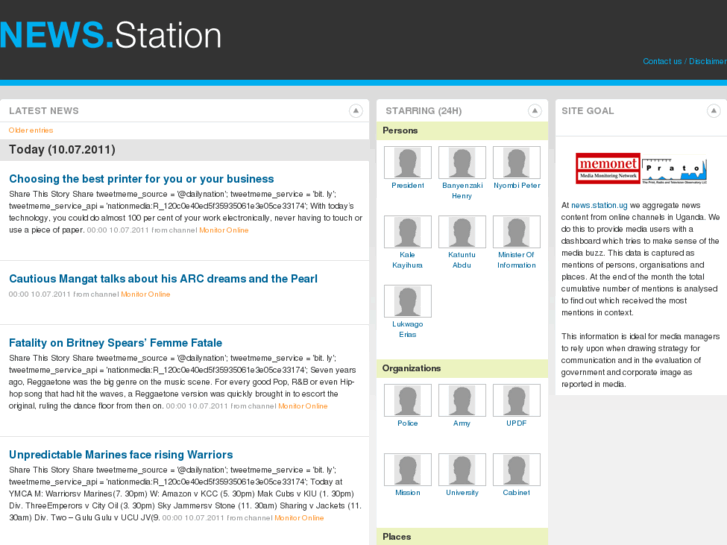Image resolution: width=727 pixels, height=545 pixels.
Task: Read 'Fatality on Britney Spears' Femme Fatale'
Action: pyautogui.click(x=115, y=343)
